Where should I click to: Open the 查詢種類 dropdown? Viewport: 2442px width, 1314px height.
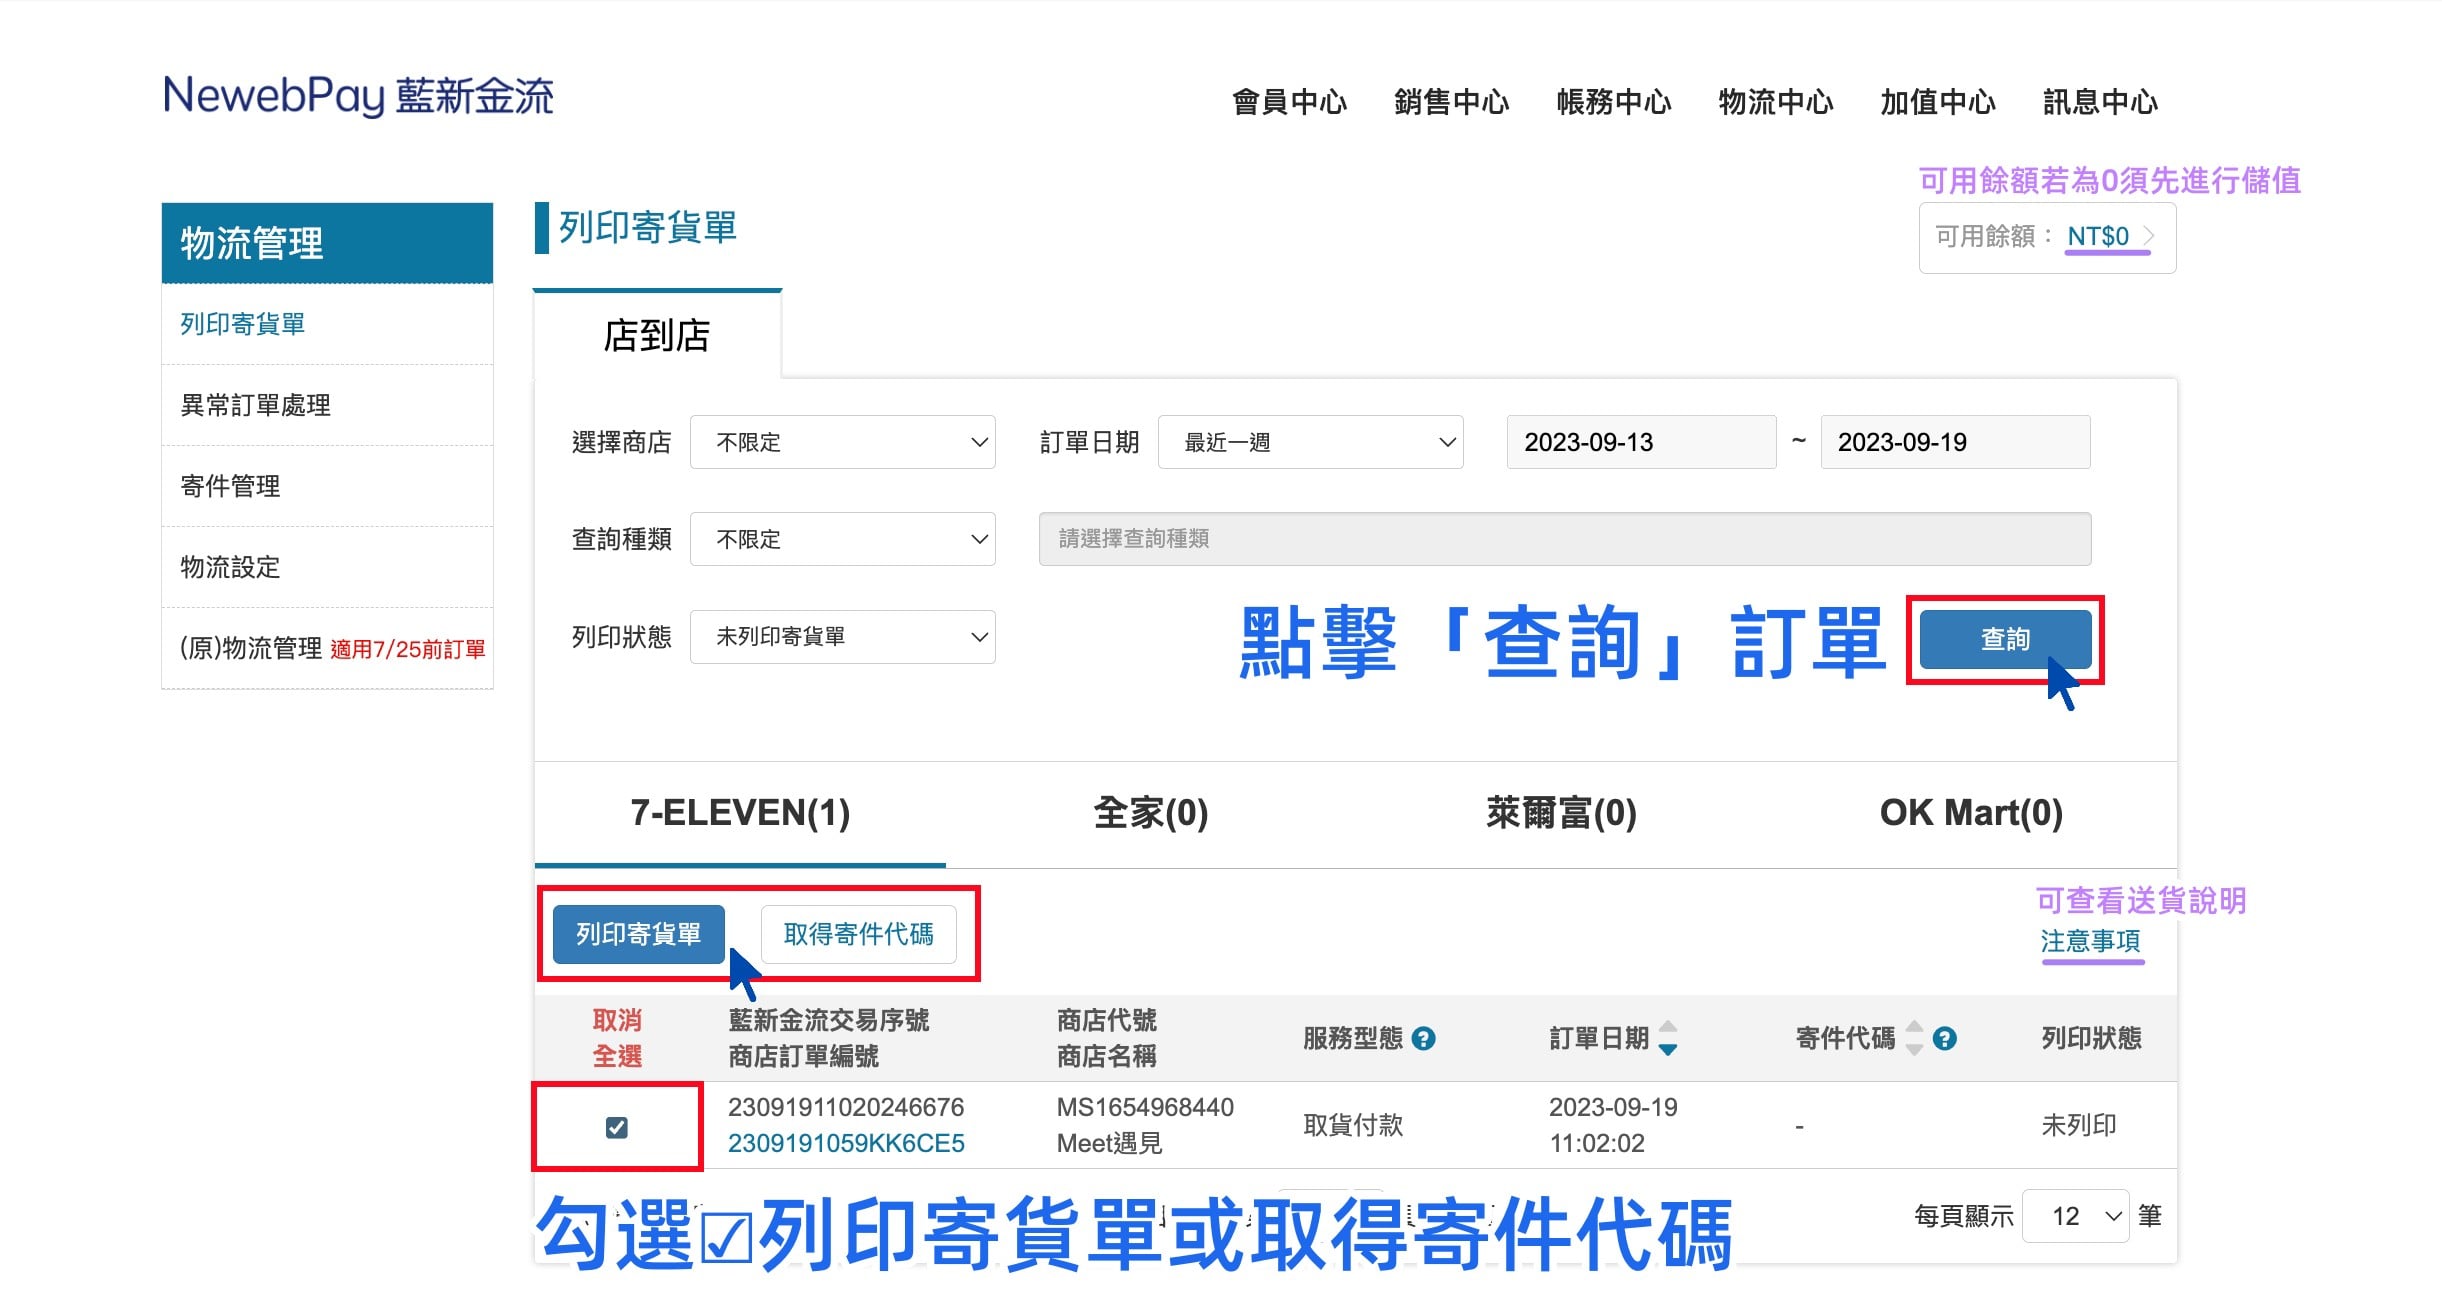click(843, 539)
